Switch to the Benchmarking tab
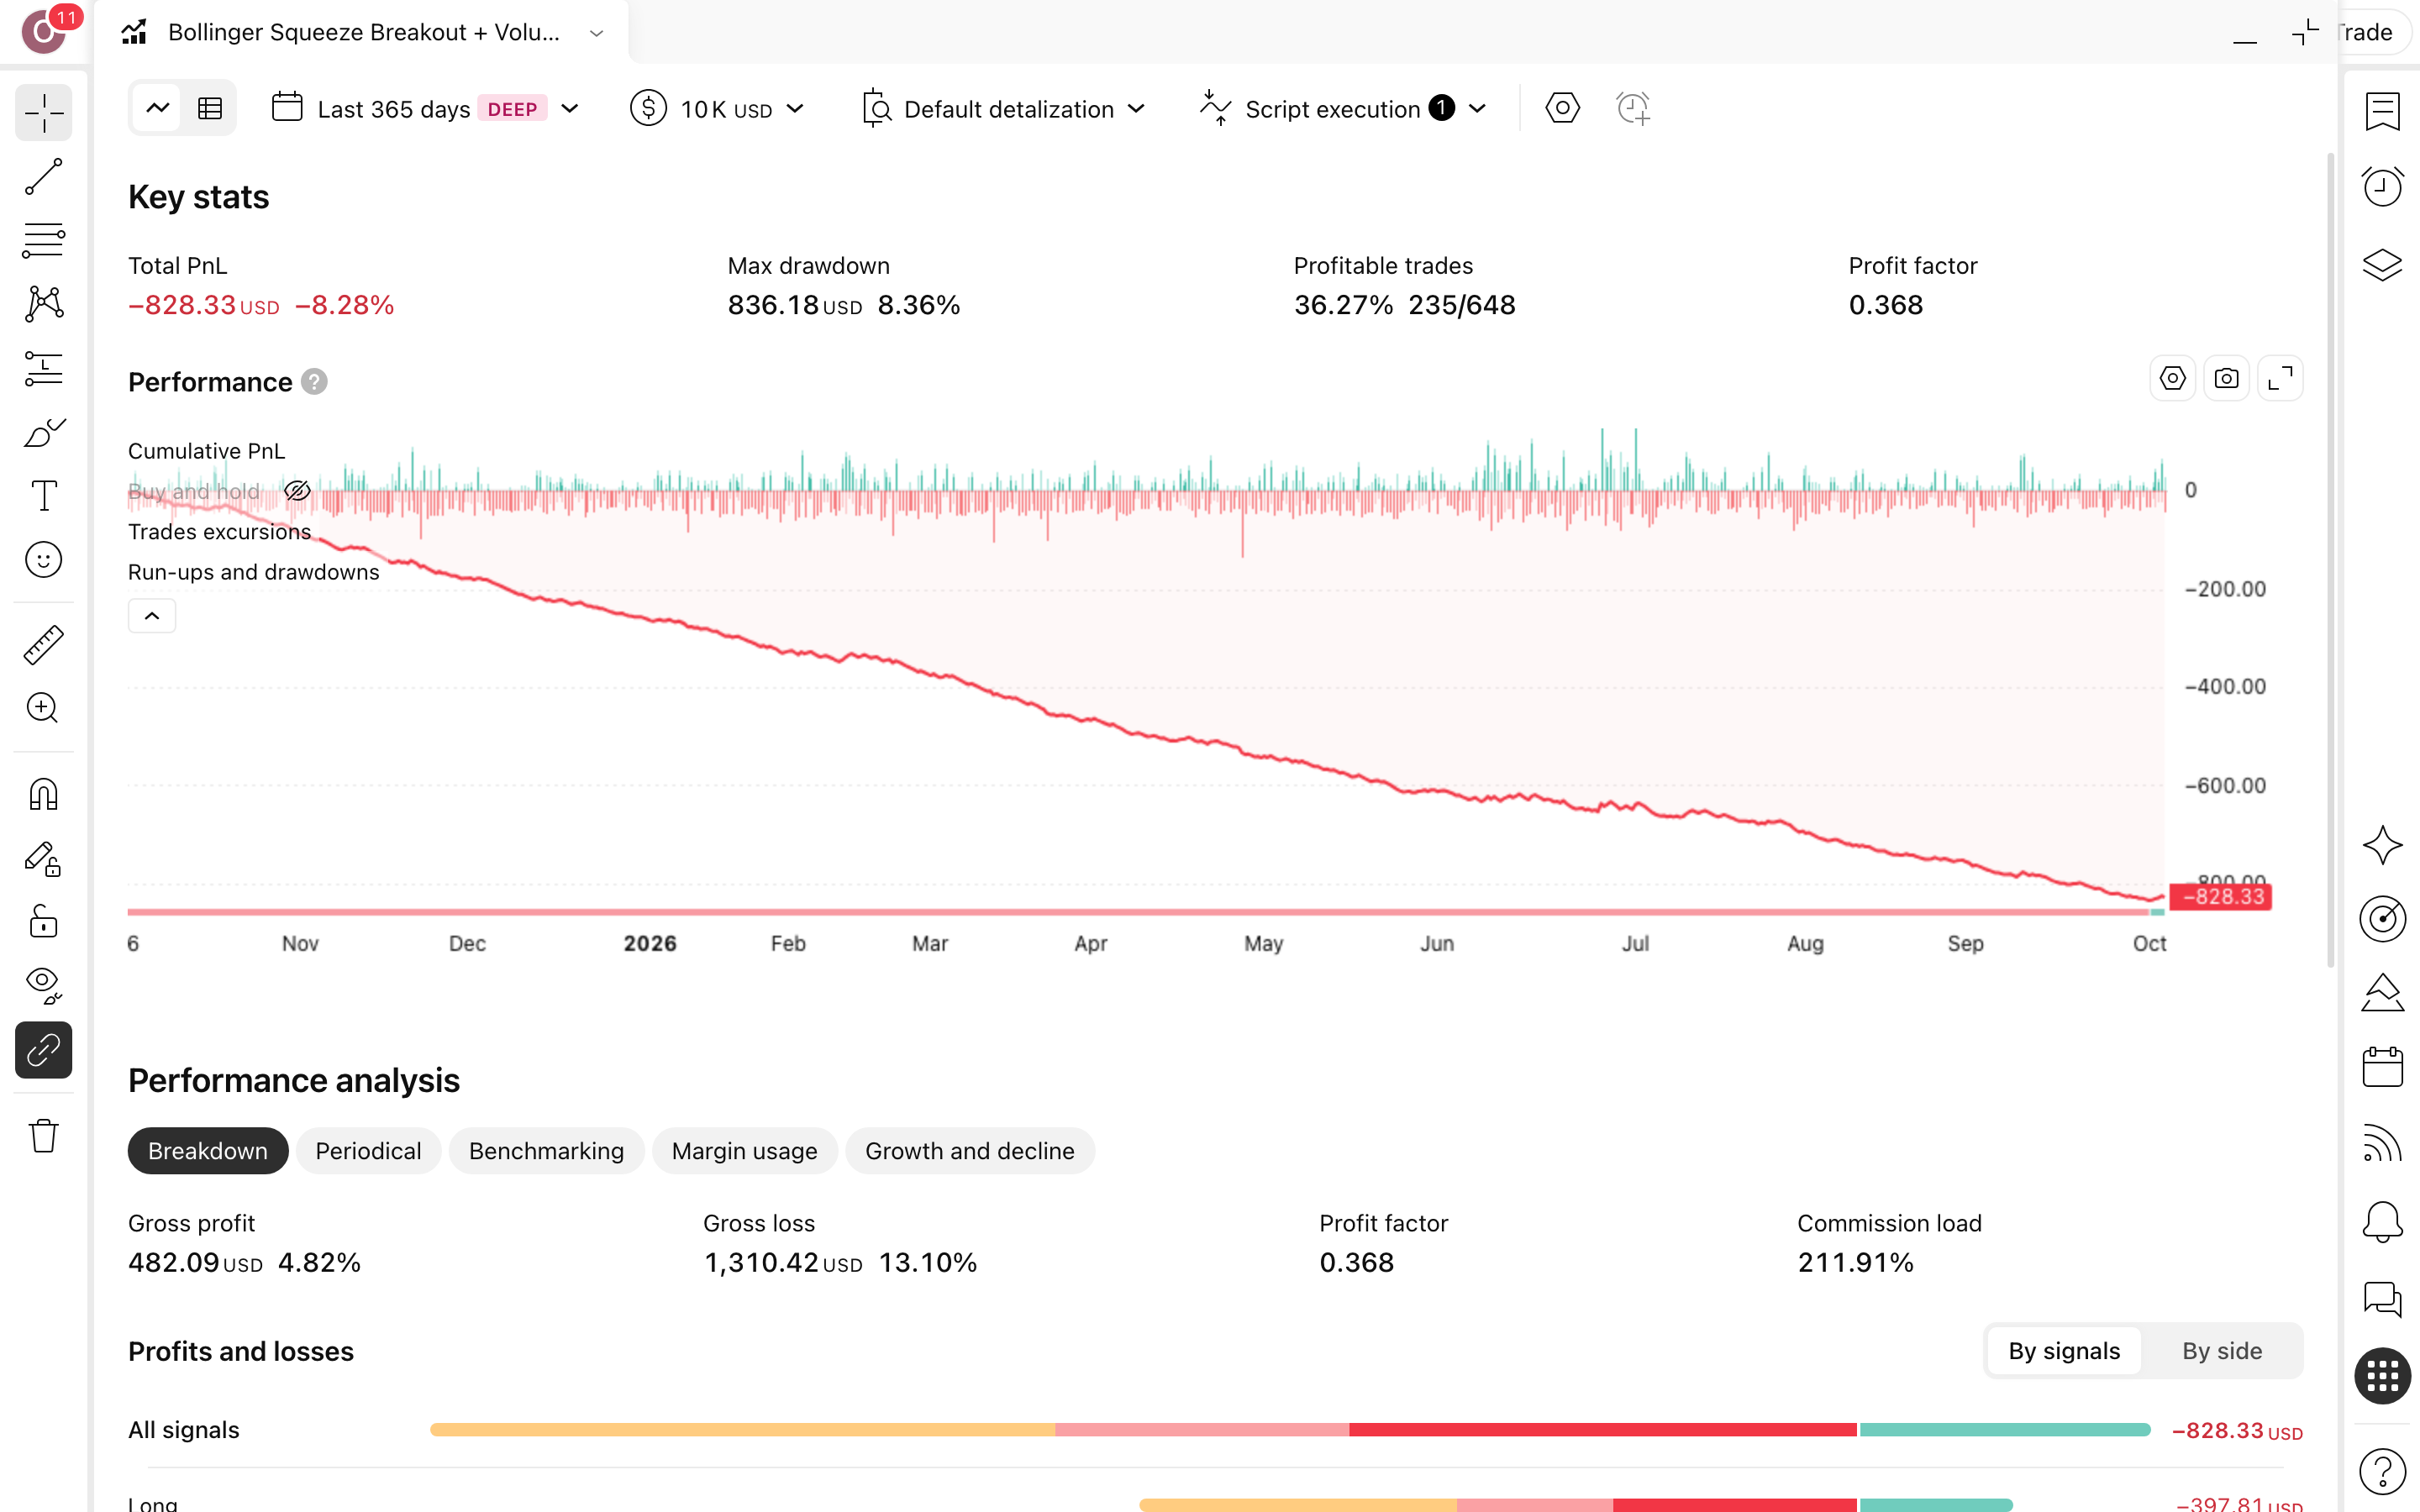2420x1512 pixels. (546, 1151)
